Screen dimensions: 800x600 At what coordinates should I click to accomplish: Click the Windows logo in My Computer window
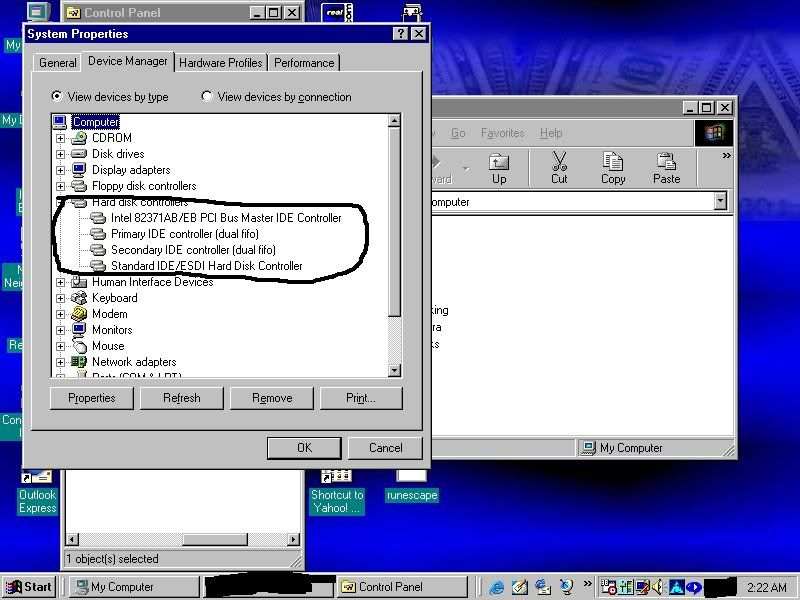pyautogui.click(x=714, y=133)
